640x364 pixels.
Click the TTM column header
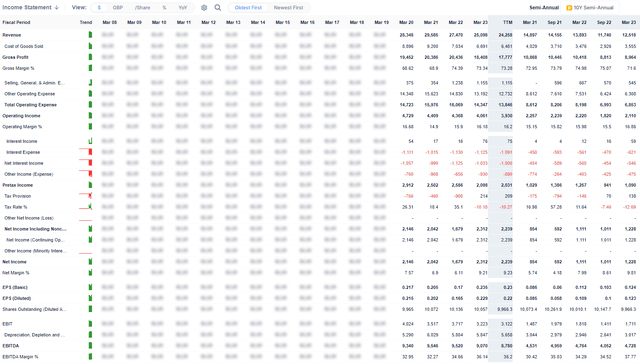point(507,22)
